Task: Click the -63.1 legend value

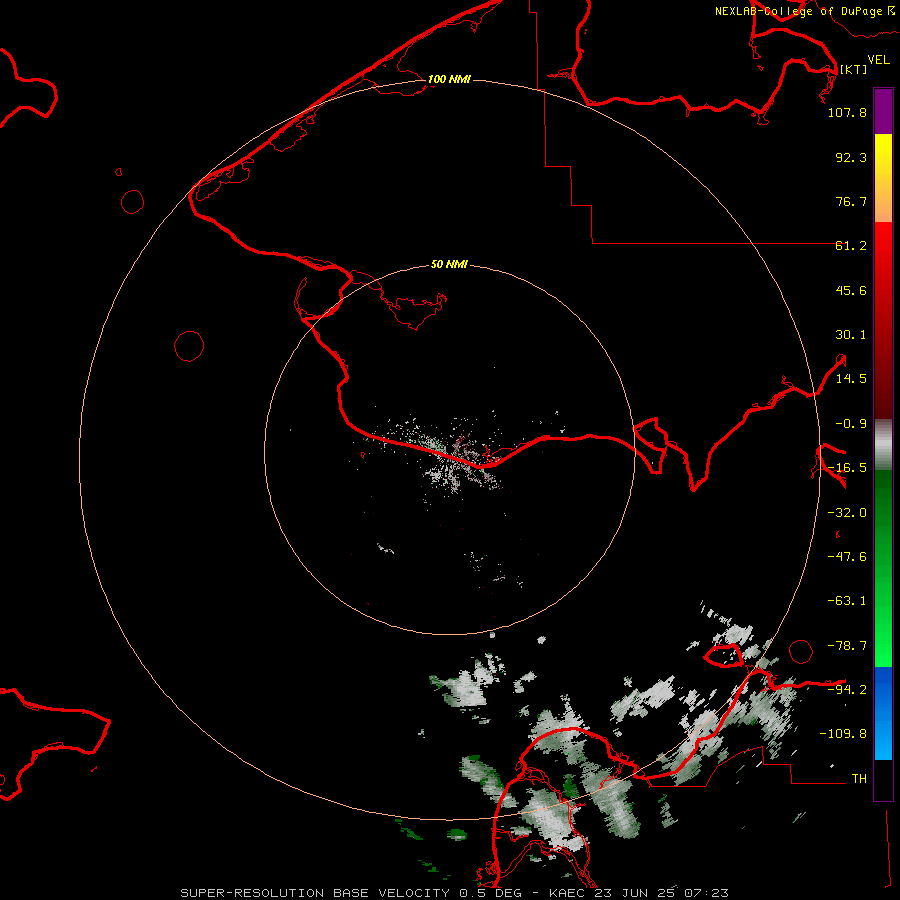Action: coord(847,601)
